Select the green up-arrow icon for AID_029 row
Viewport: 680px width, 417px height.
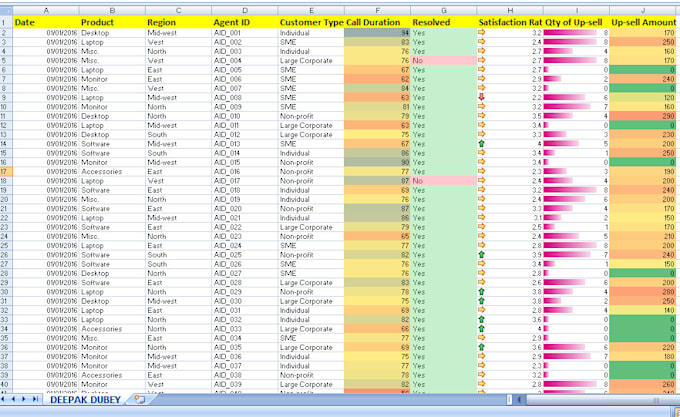481,292
